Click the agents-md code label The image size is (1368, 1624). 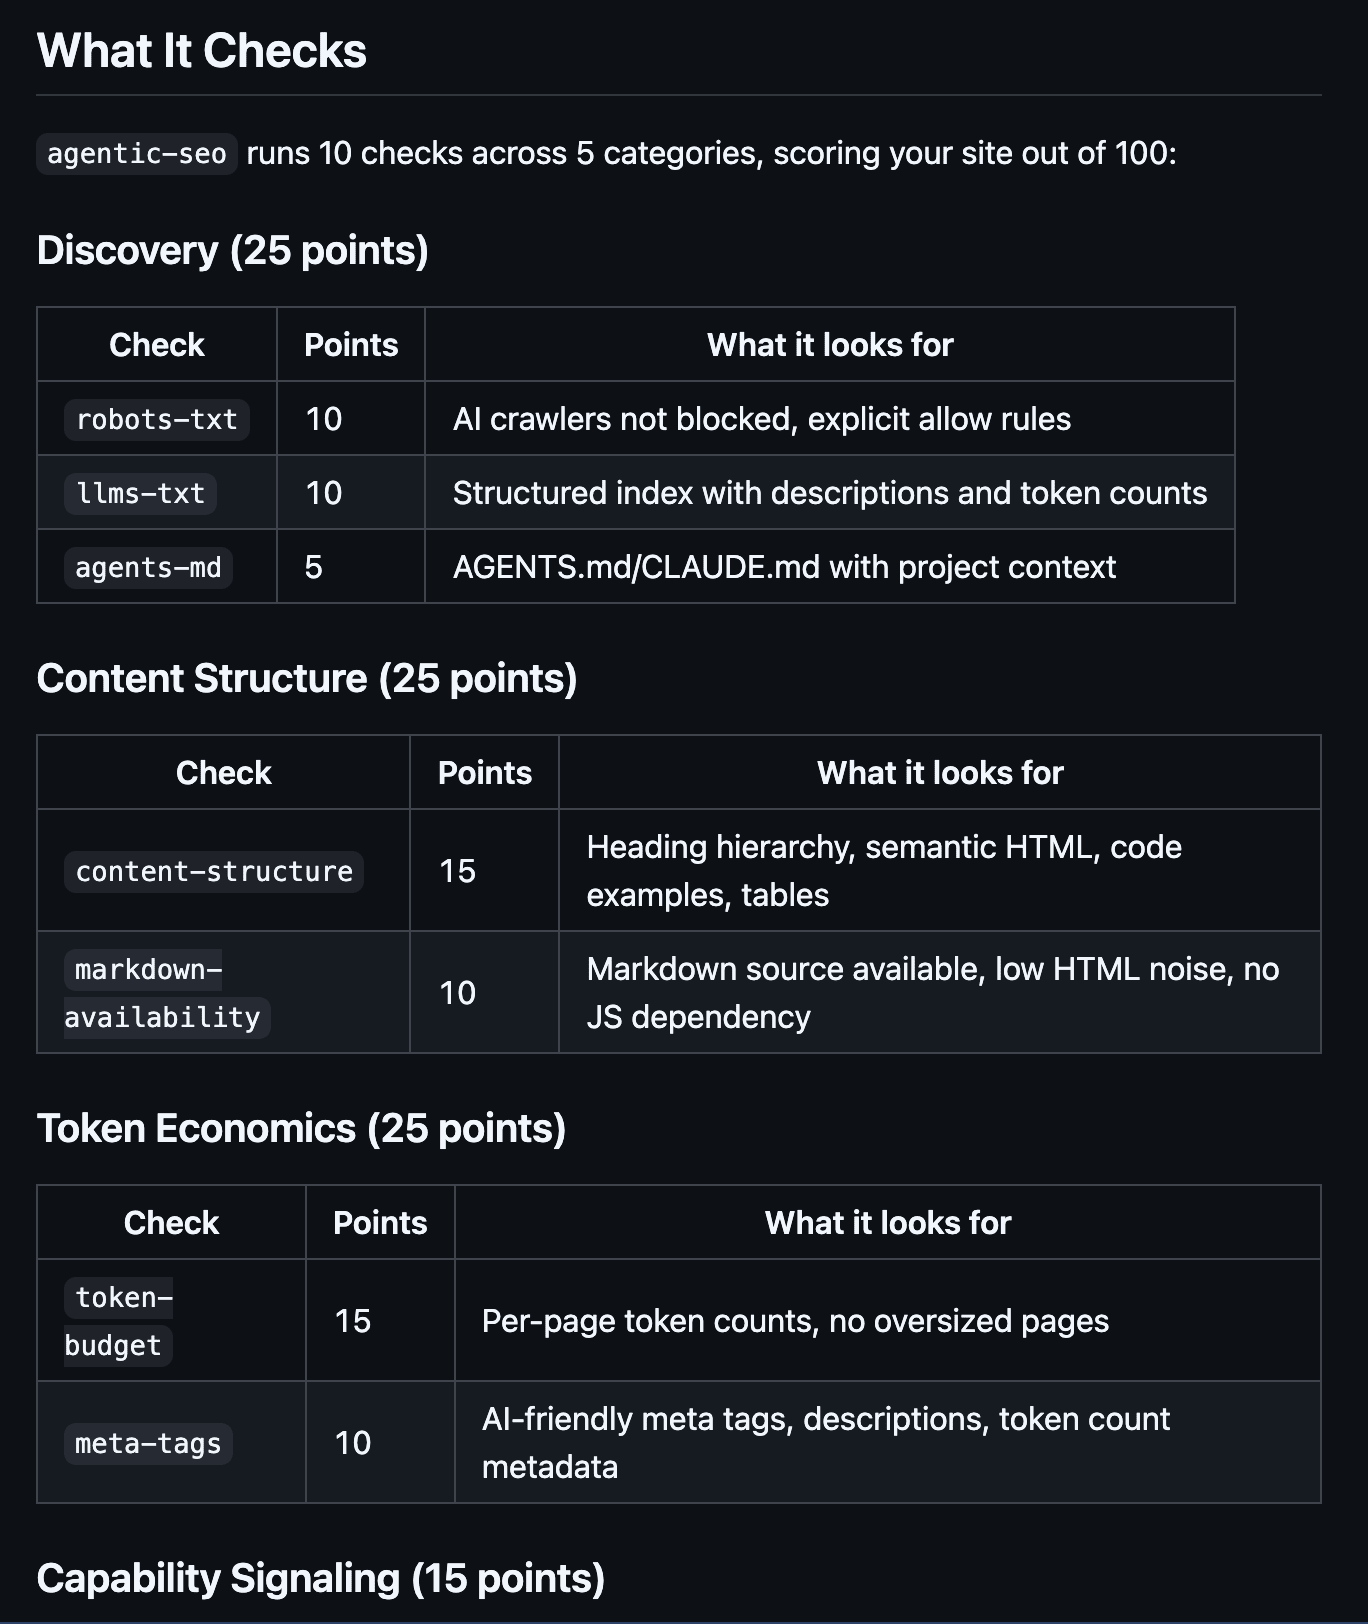[x=148, y=567]
